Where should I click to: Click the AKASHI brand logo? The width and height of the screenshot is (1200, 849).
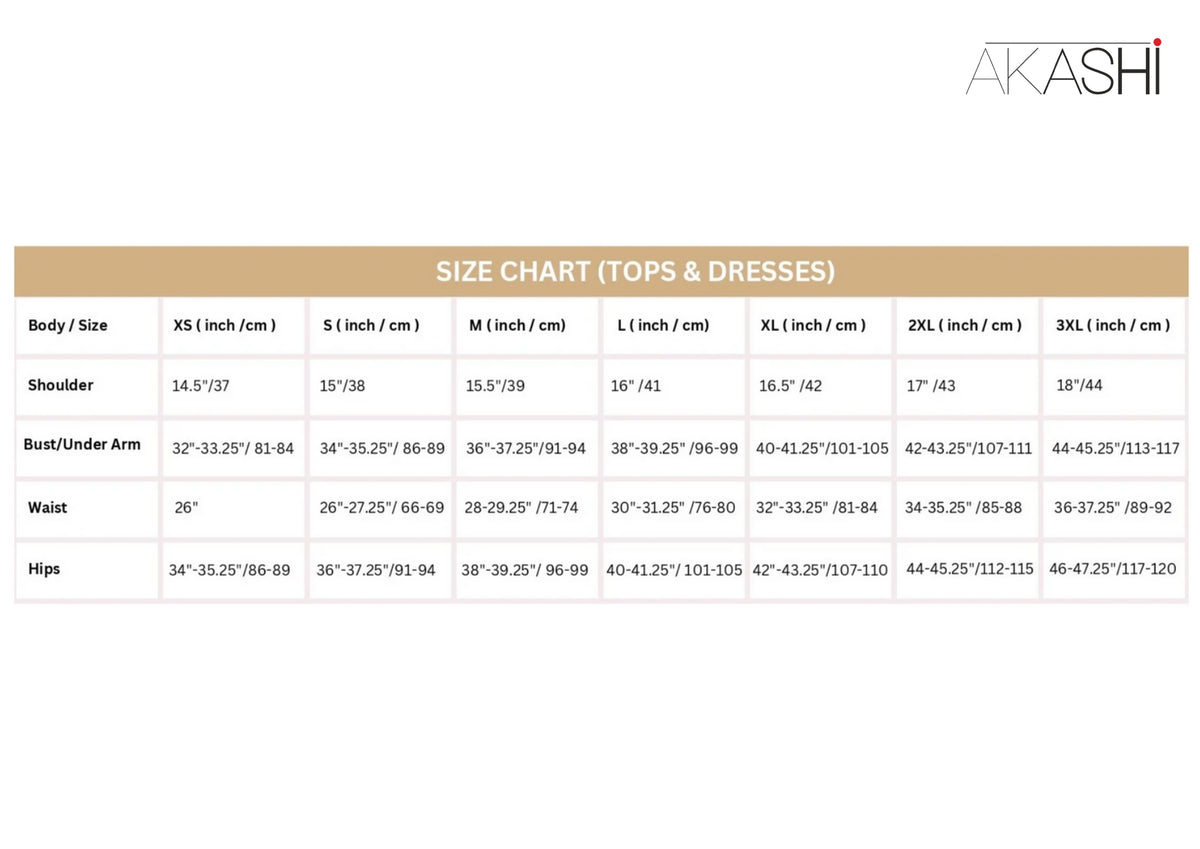click(x=1063, y=68)
